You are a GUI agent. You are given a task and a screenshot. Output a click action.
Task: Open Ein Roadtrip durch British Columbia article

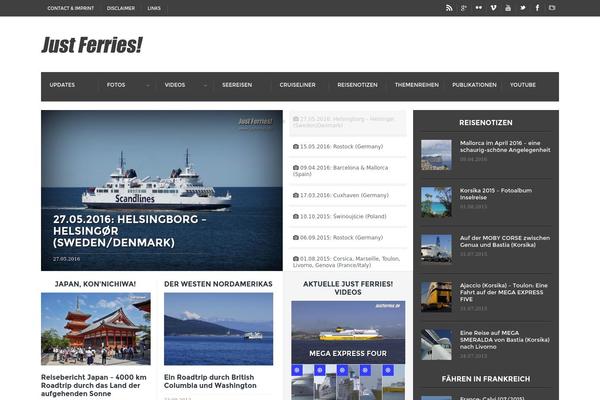(x=210, y=381)
